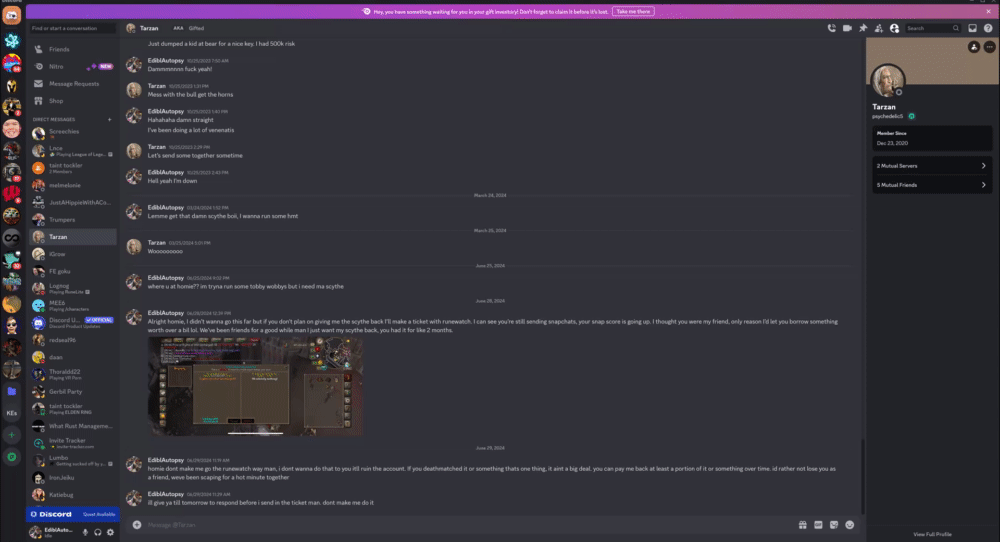Send a gift icon in chat box
This screenshot has height=542, width=1000.
(x=802, y=525)
